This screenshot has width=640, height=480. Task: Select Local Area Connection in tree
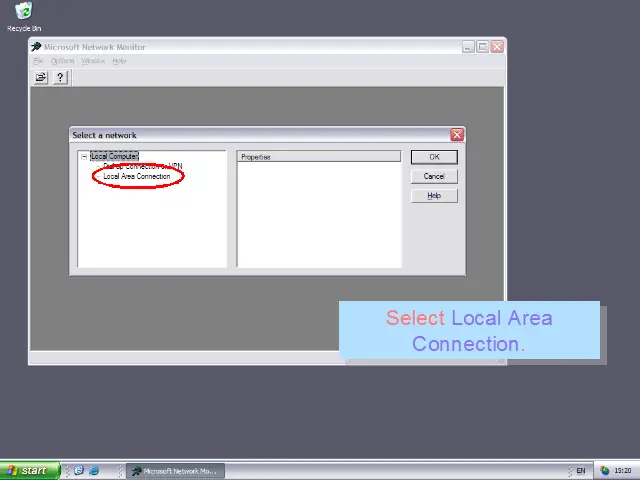[137, 176]
